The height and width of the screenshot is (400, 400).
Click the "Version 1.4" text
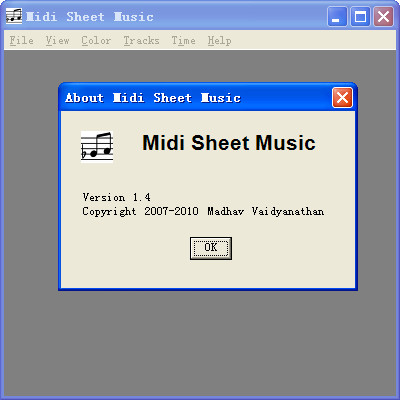[x=116, y=197]
